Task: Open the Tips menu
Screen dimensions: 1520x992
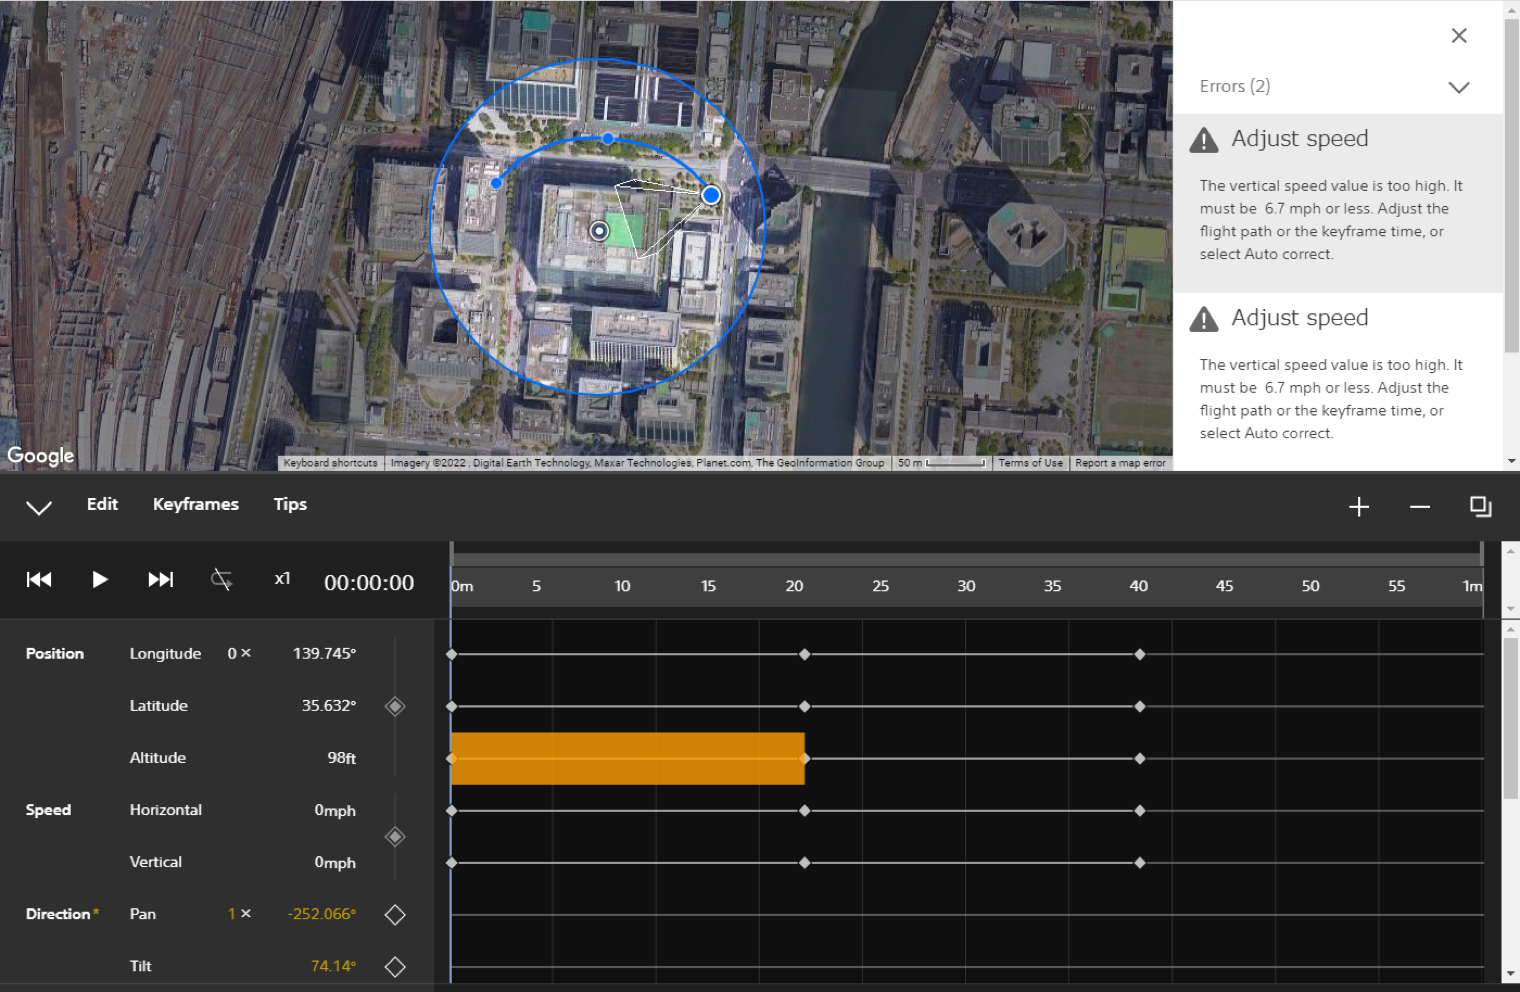Action: tap(290, 504)
